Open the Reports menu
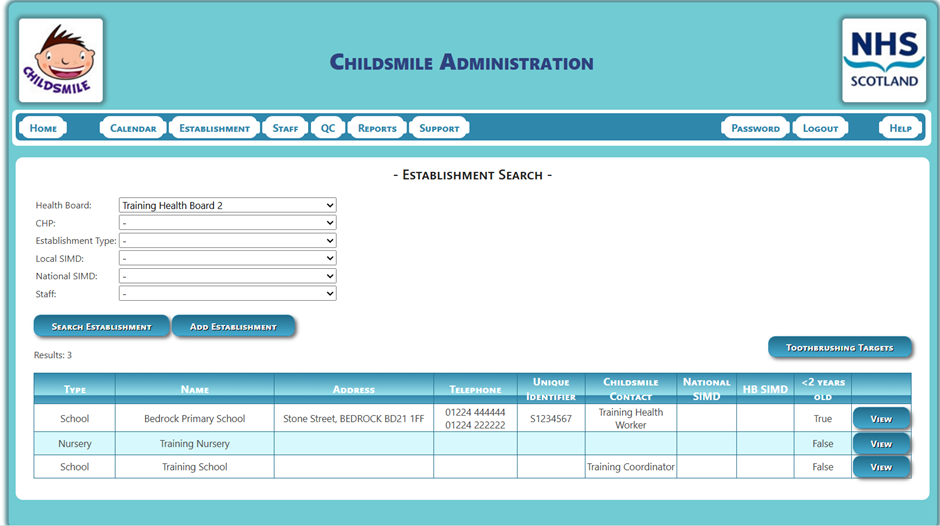Image resolution: width=940 pixels, height=526 pixels. tap(377, 128)
